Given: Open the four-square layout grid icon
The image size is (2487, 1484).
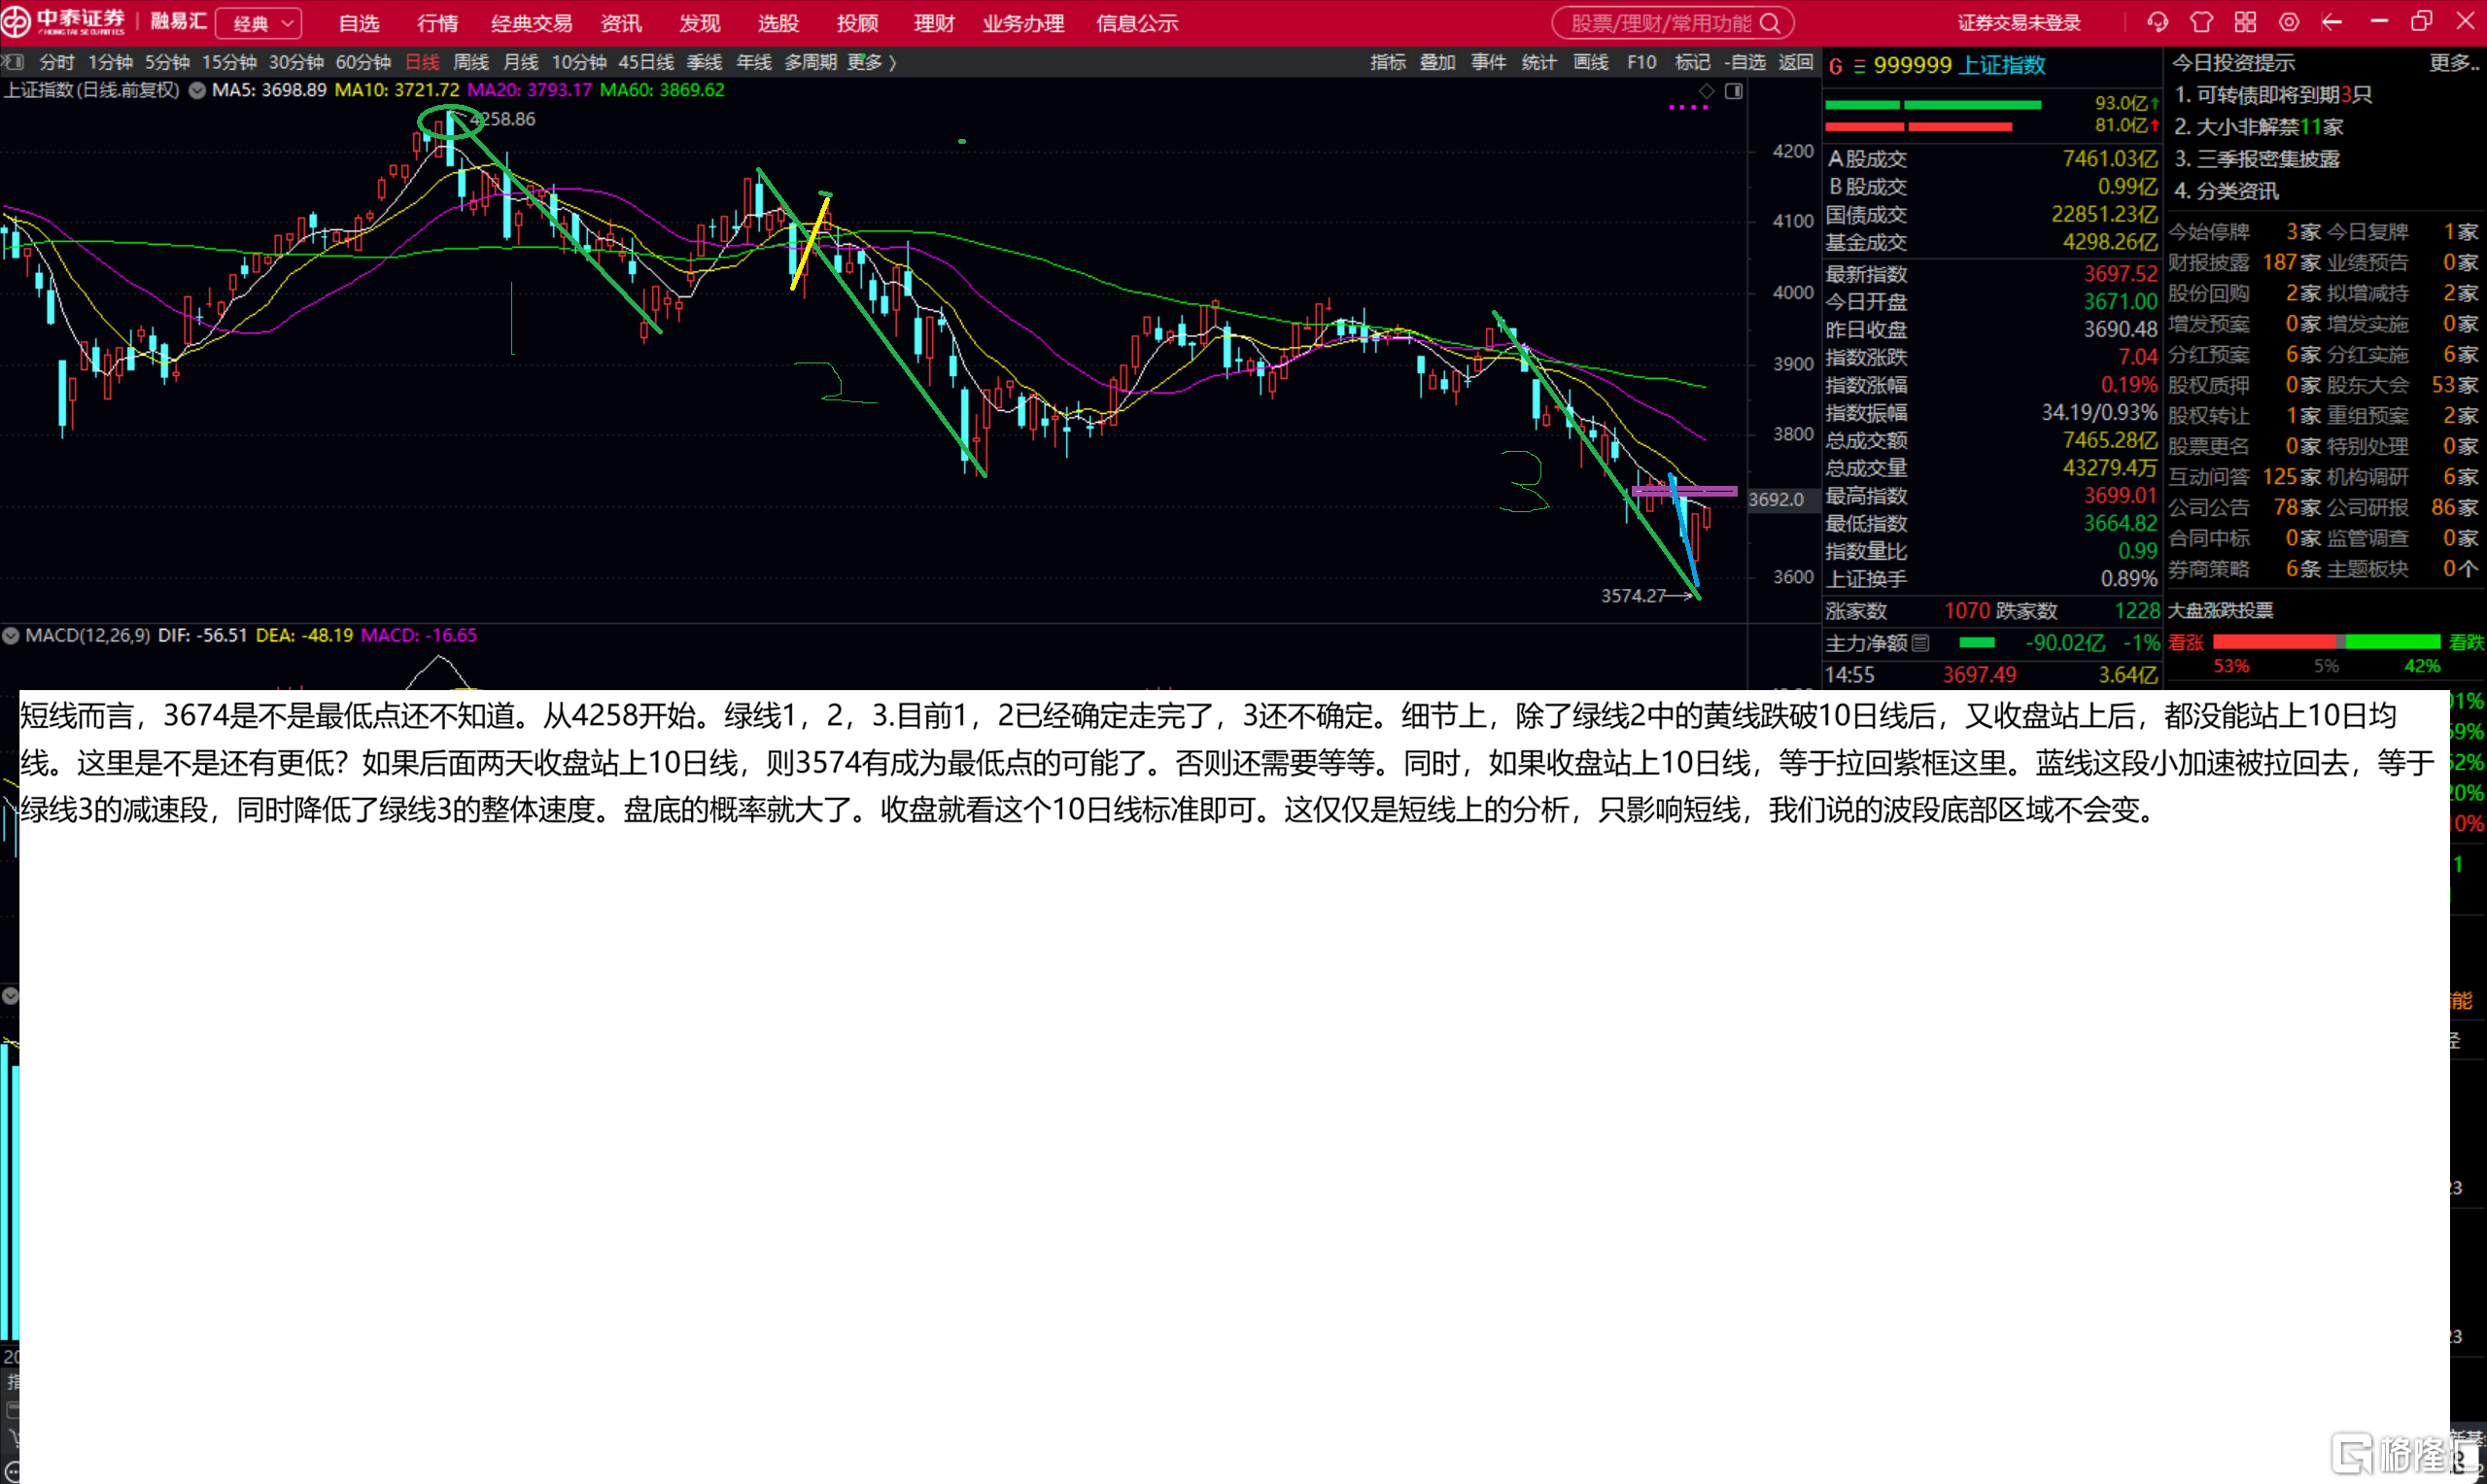Looking at the screenshot, I should (x=2245, y=22).
